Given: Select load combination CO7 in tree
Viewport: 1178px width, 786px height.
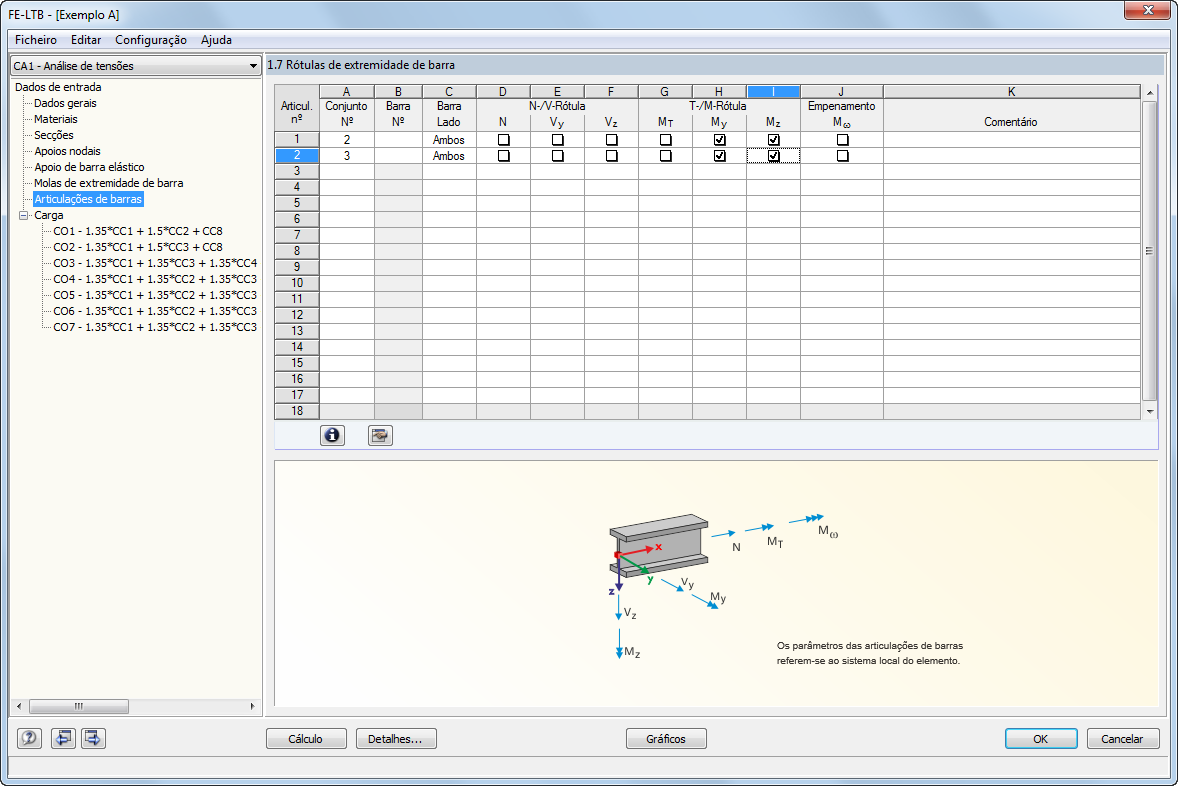Looking at the screenshot, I should click(155, 327).
